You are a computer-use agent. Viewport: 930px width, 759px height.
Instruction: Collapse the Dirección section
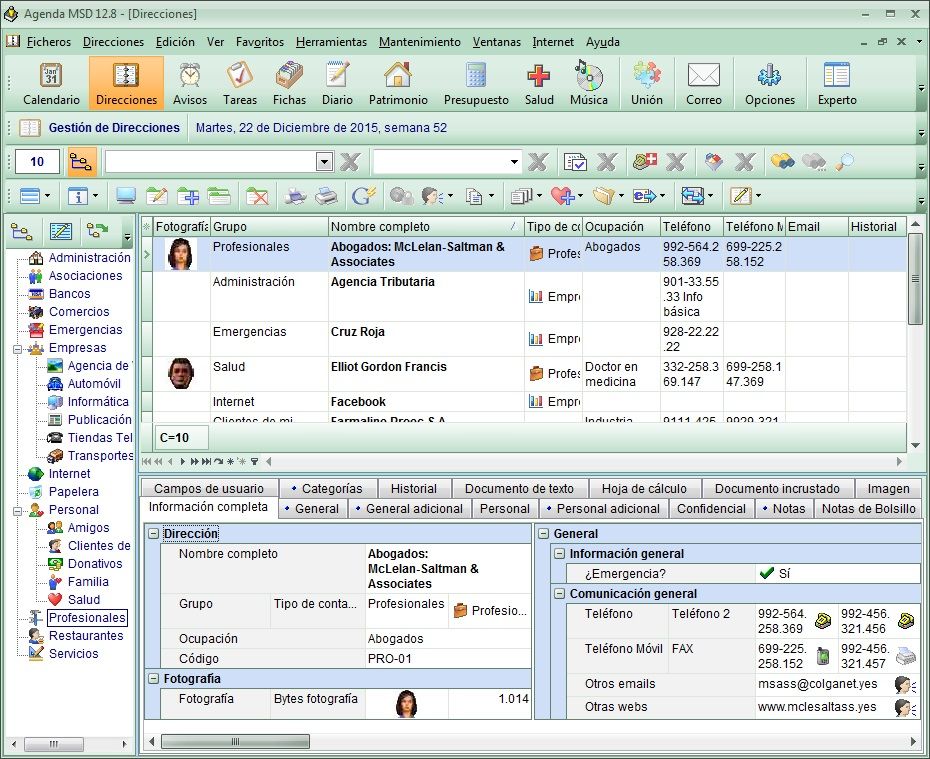[153, 534]
